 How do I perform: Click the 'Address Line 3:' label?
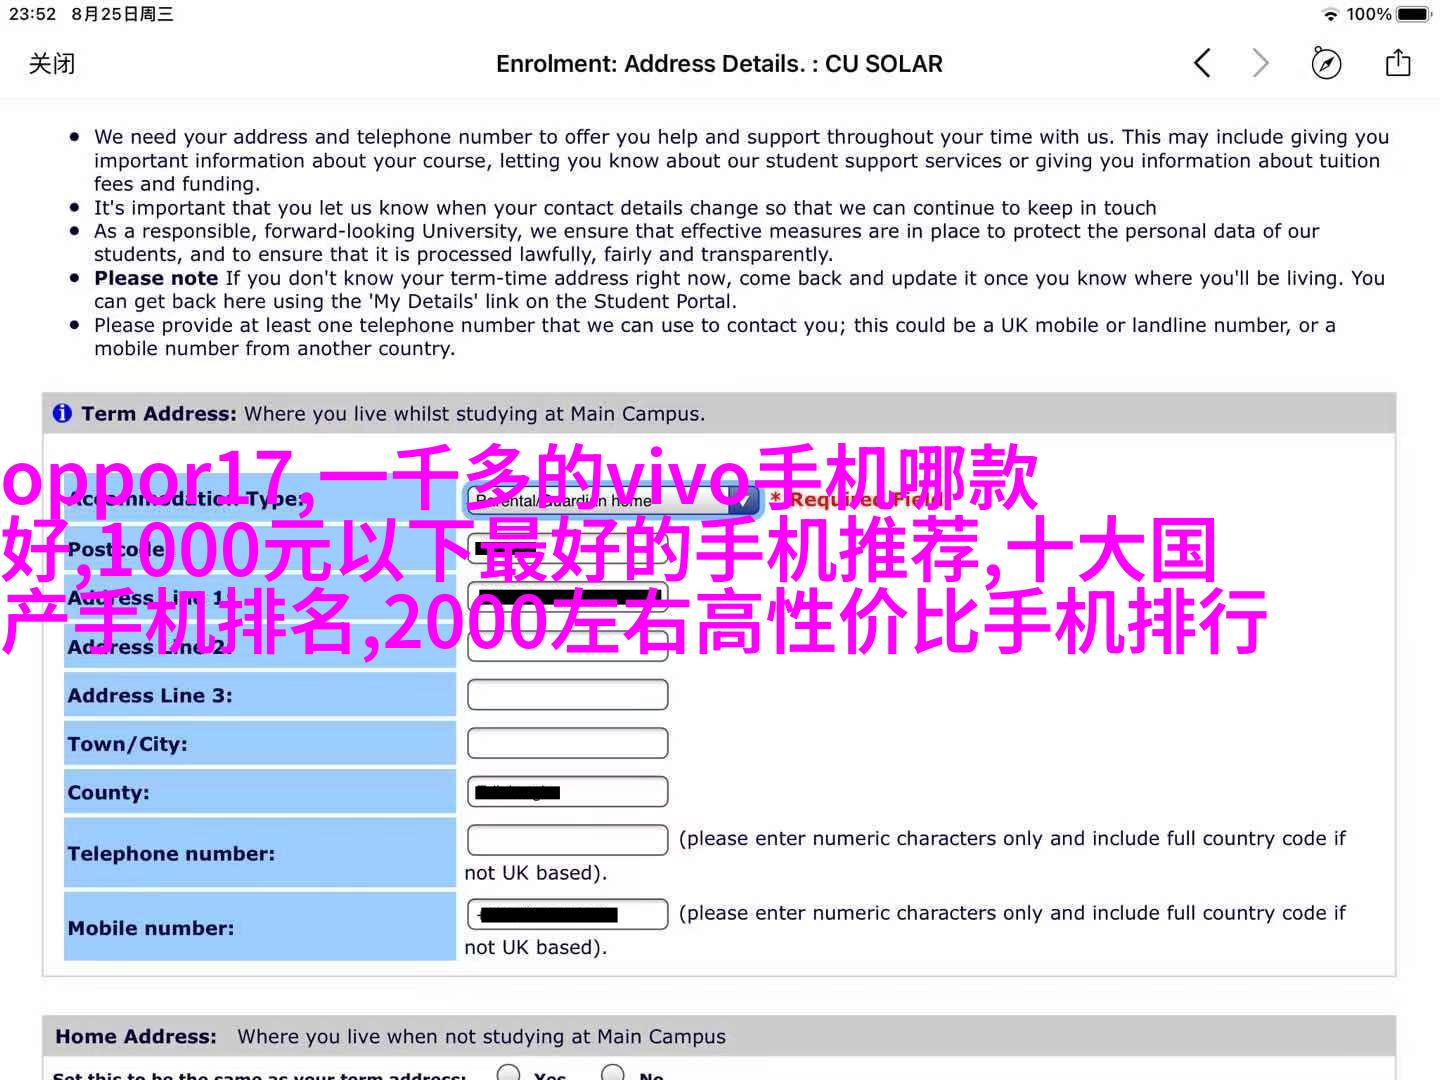click(150, 695)
